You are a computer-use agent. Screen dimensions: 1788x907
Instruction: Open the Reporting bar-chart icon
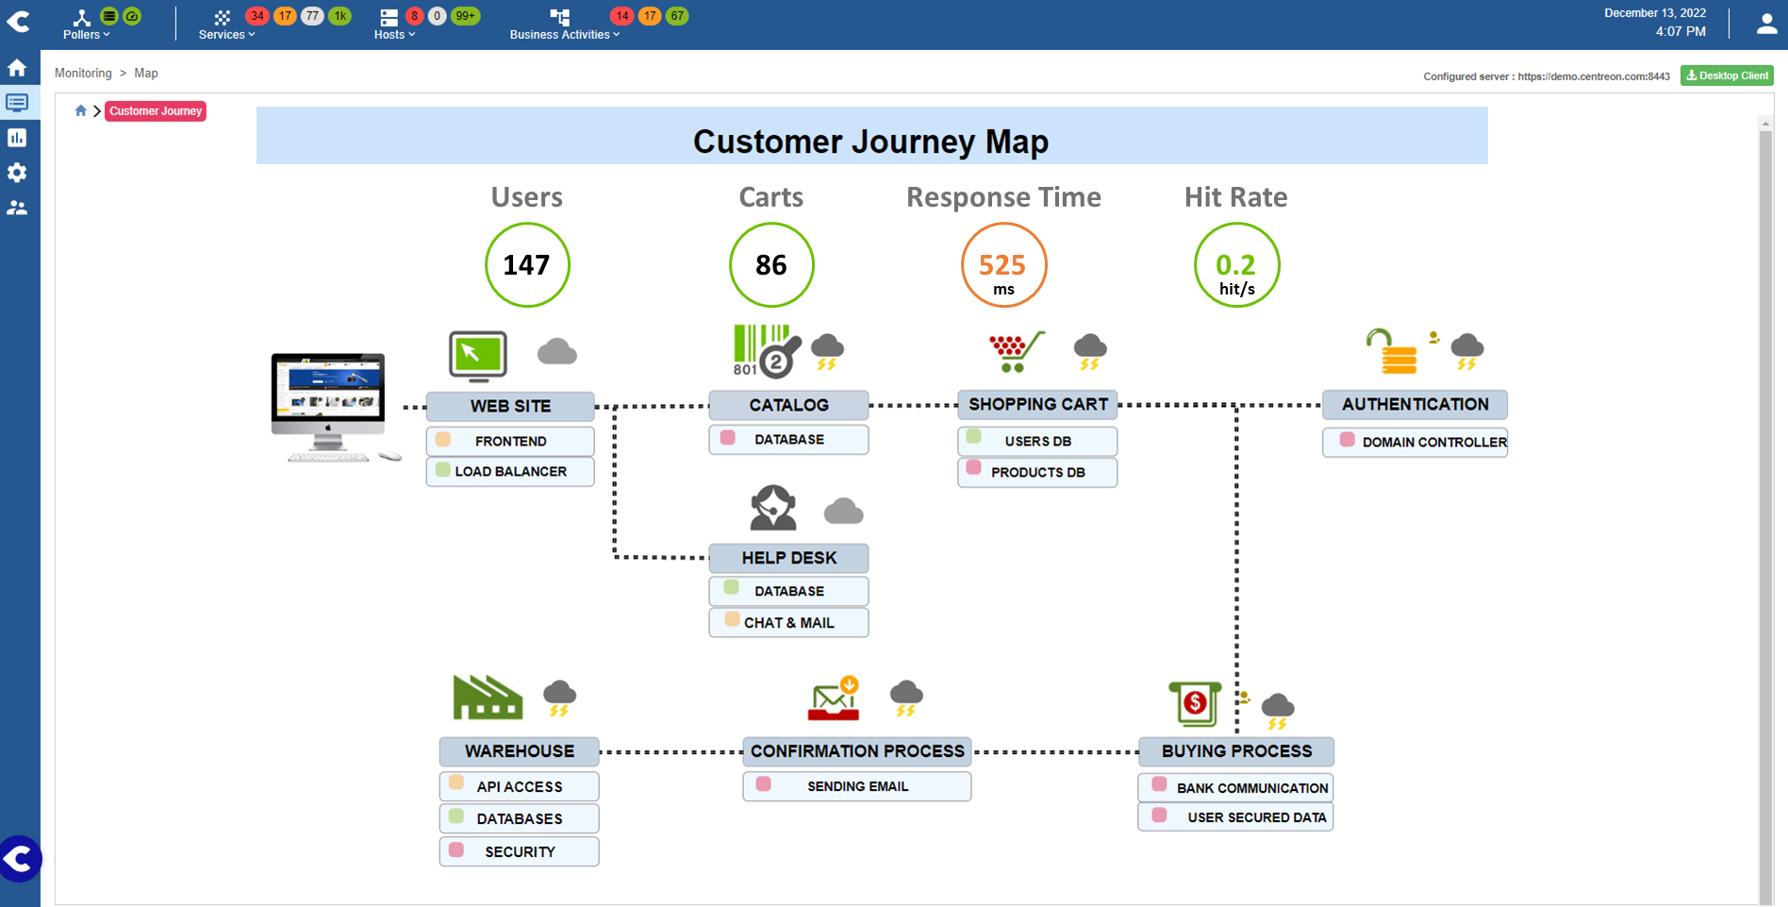point(18,137)
